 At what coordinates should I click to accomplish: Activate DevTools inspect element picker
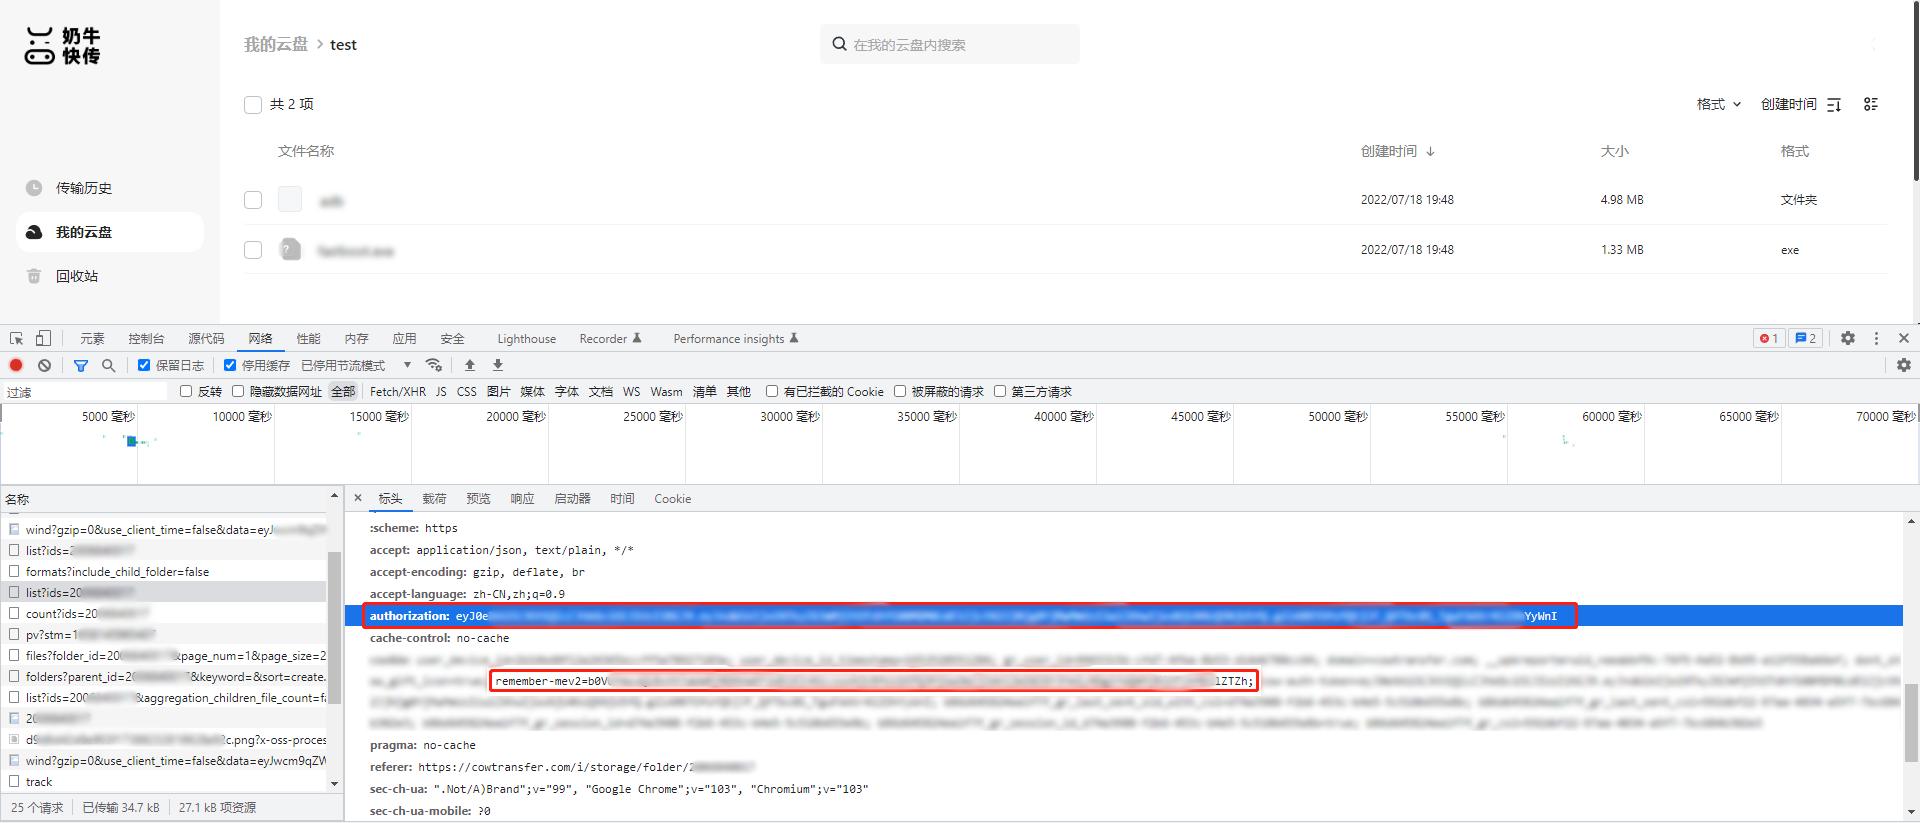point(17,339)
